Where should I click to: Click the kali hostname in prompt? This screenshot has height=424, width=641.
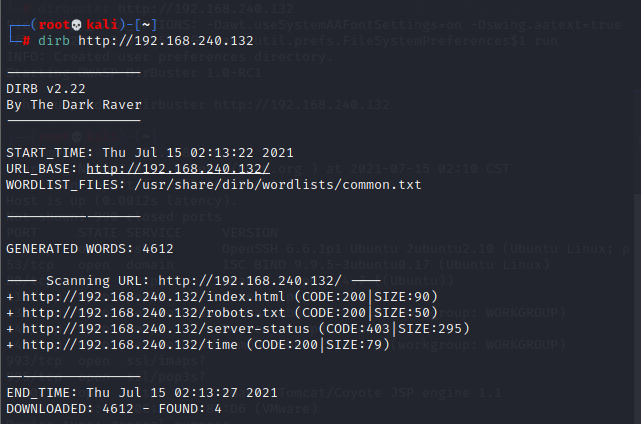tap(102, 25)
